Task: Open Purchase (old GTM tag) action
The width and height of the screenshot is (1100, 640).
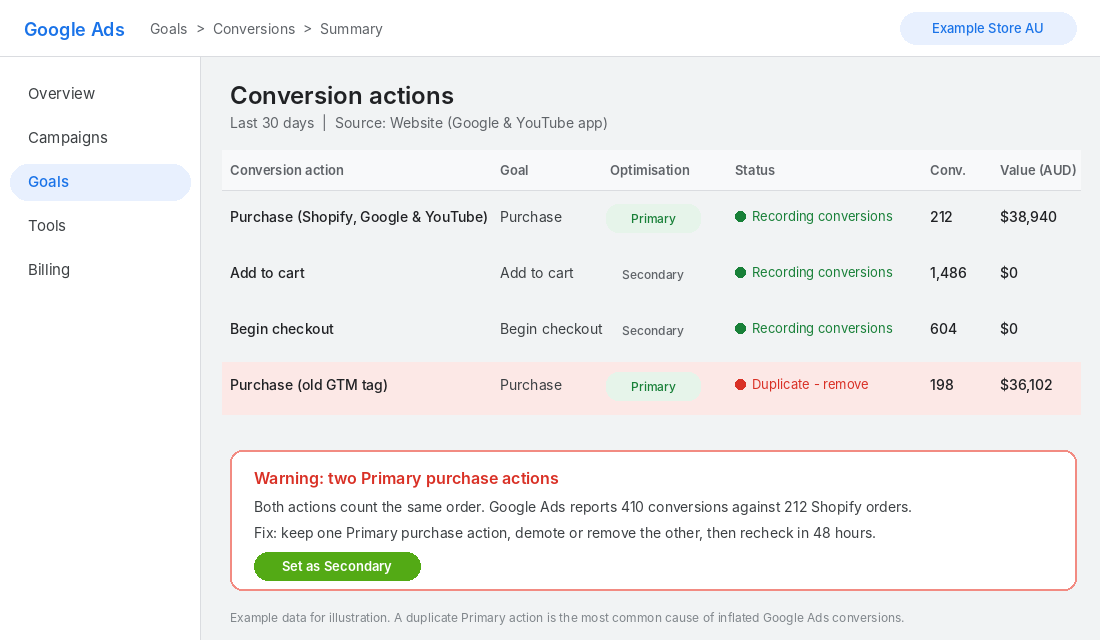Action: [x=309, y=385]
